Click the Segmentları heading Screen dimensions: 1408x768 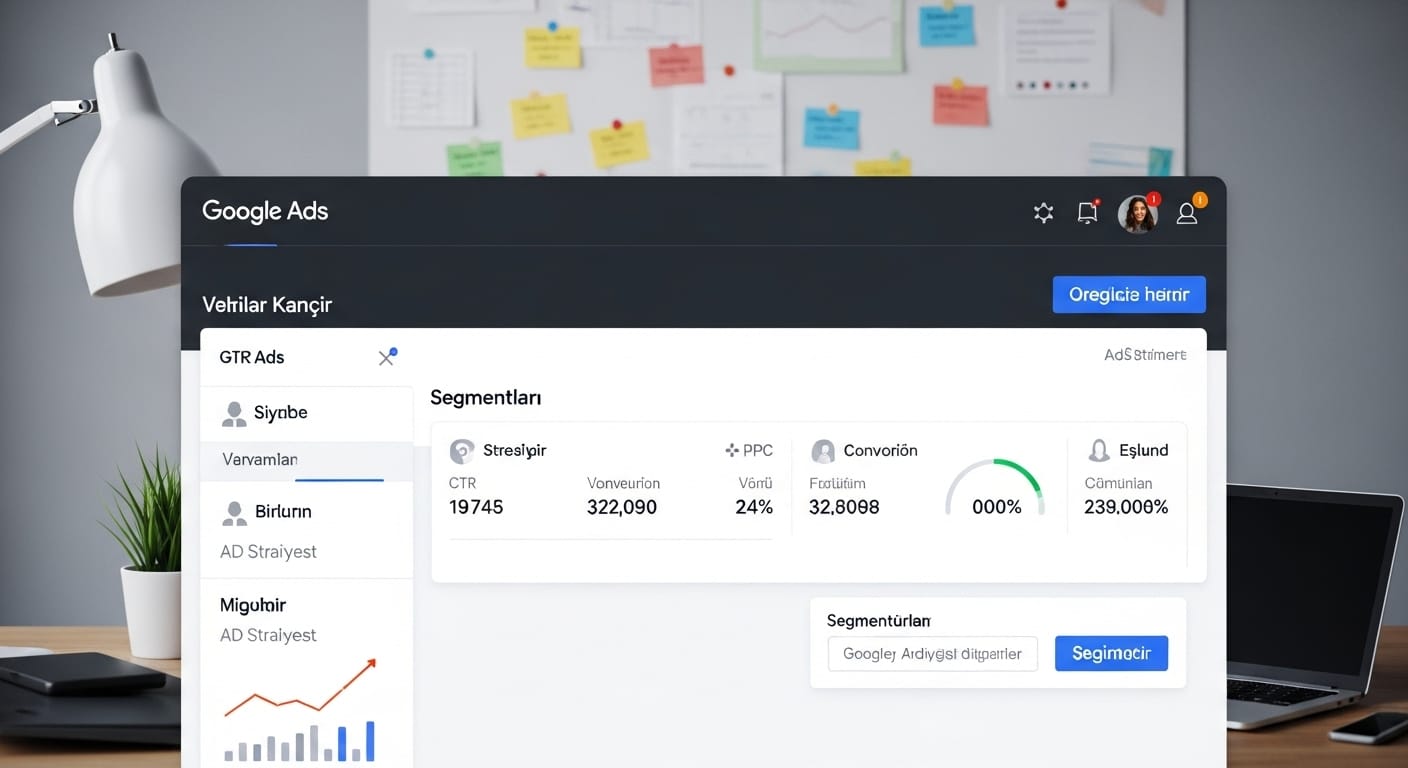pyautogui.click(x=486, y=398)
